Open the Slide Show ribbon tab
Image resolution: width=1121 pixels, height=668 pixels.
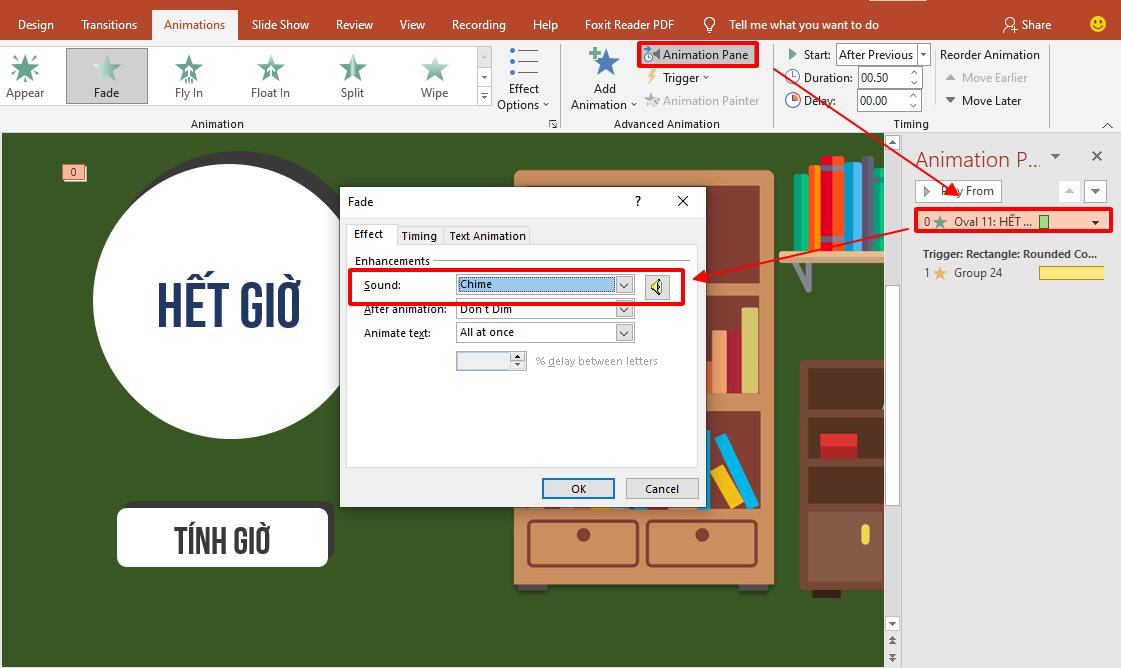click(x=280, y=24)
